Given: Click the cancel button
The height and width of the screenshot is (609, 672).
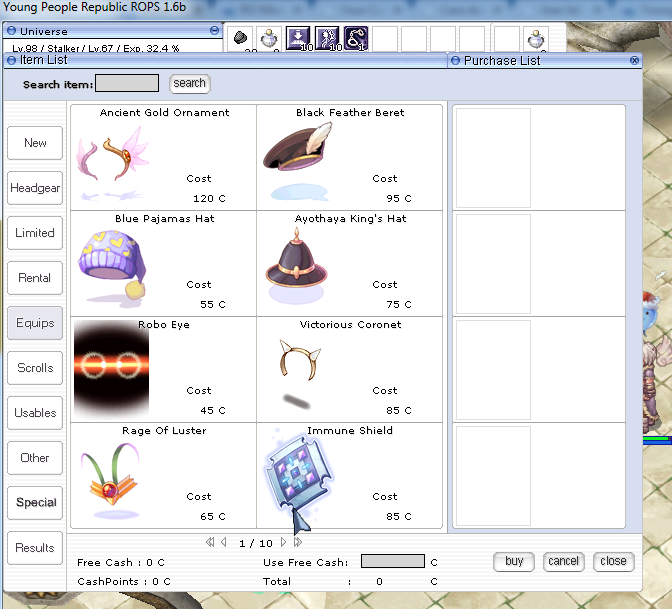Looking at the screenshot, I should coord(564,561).
